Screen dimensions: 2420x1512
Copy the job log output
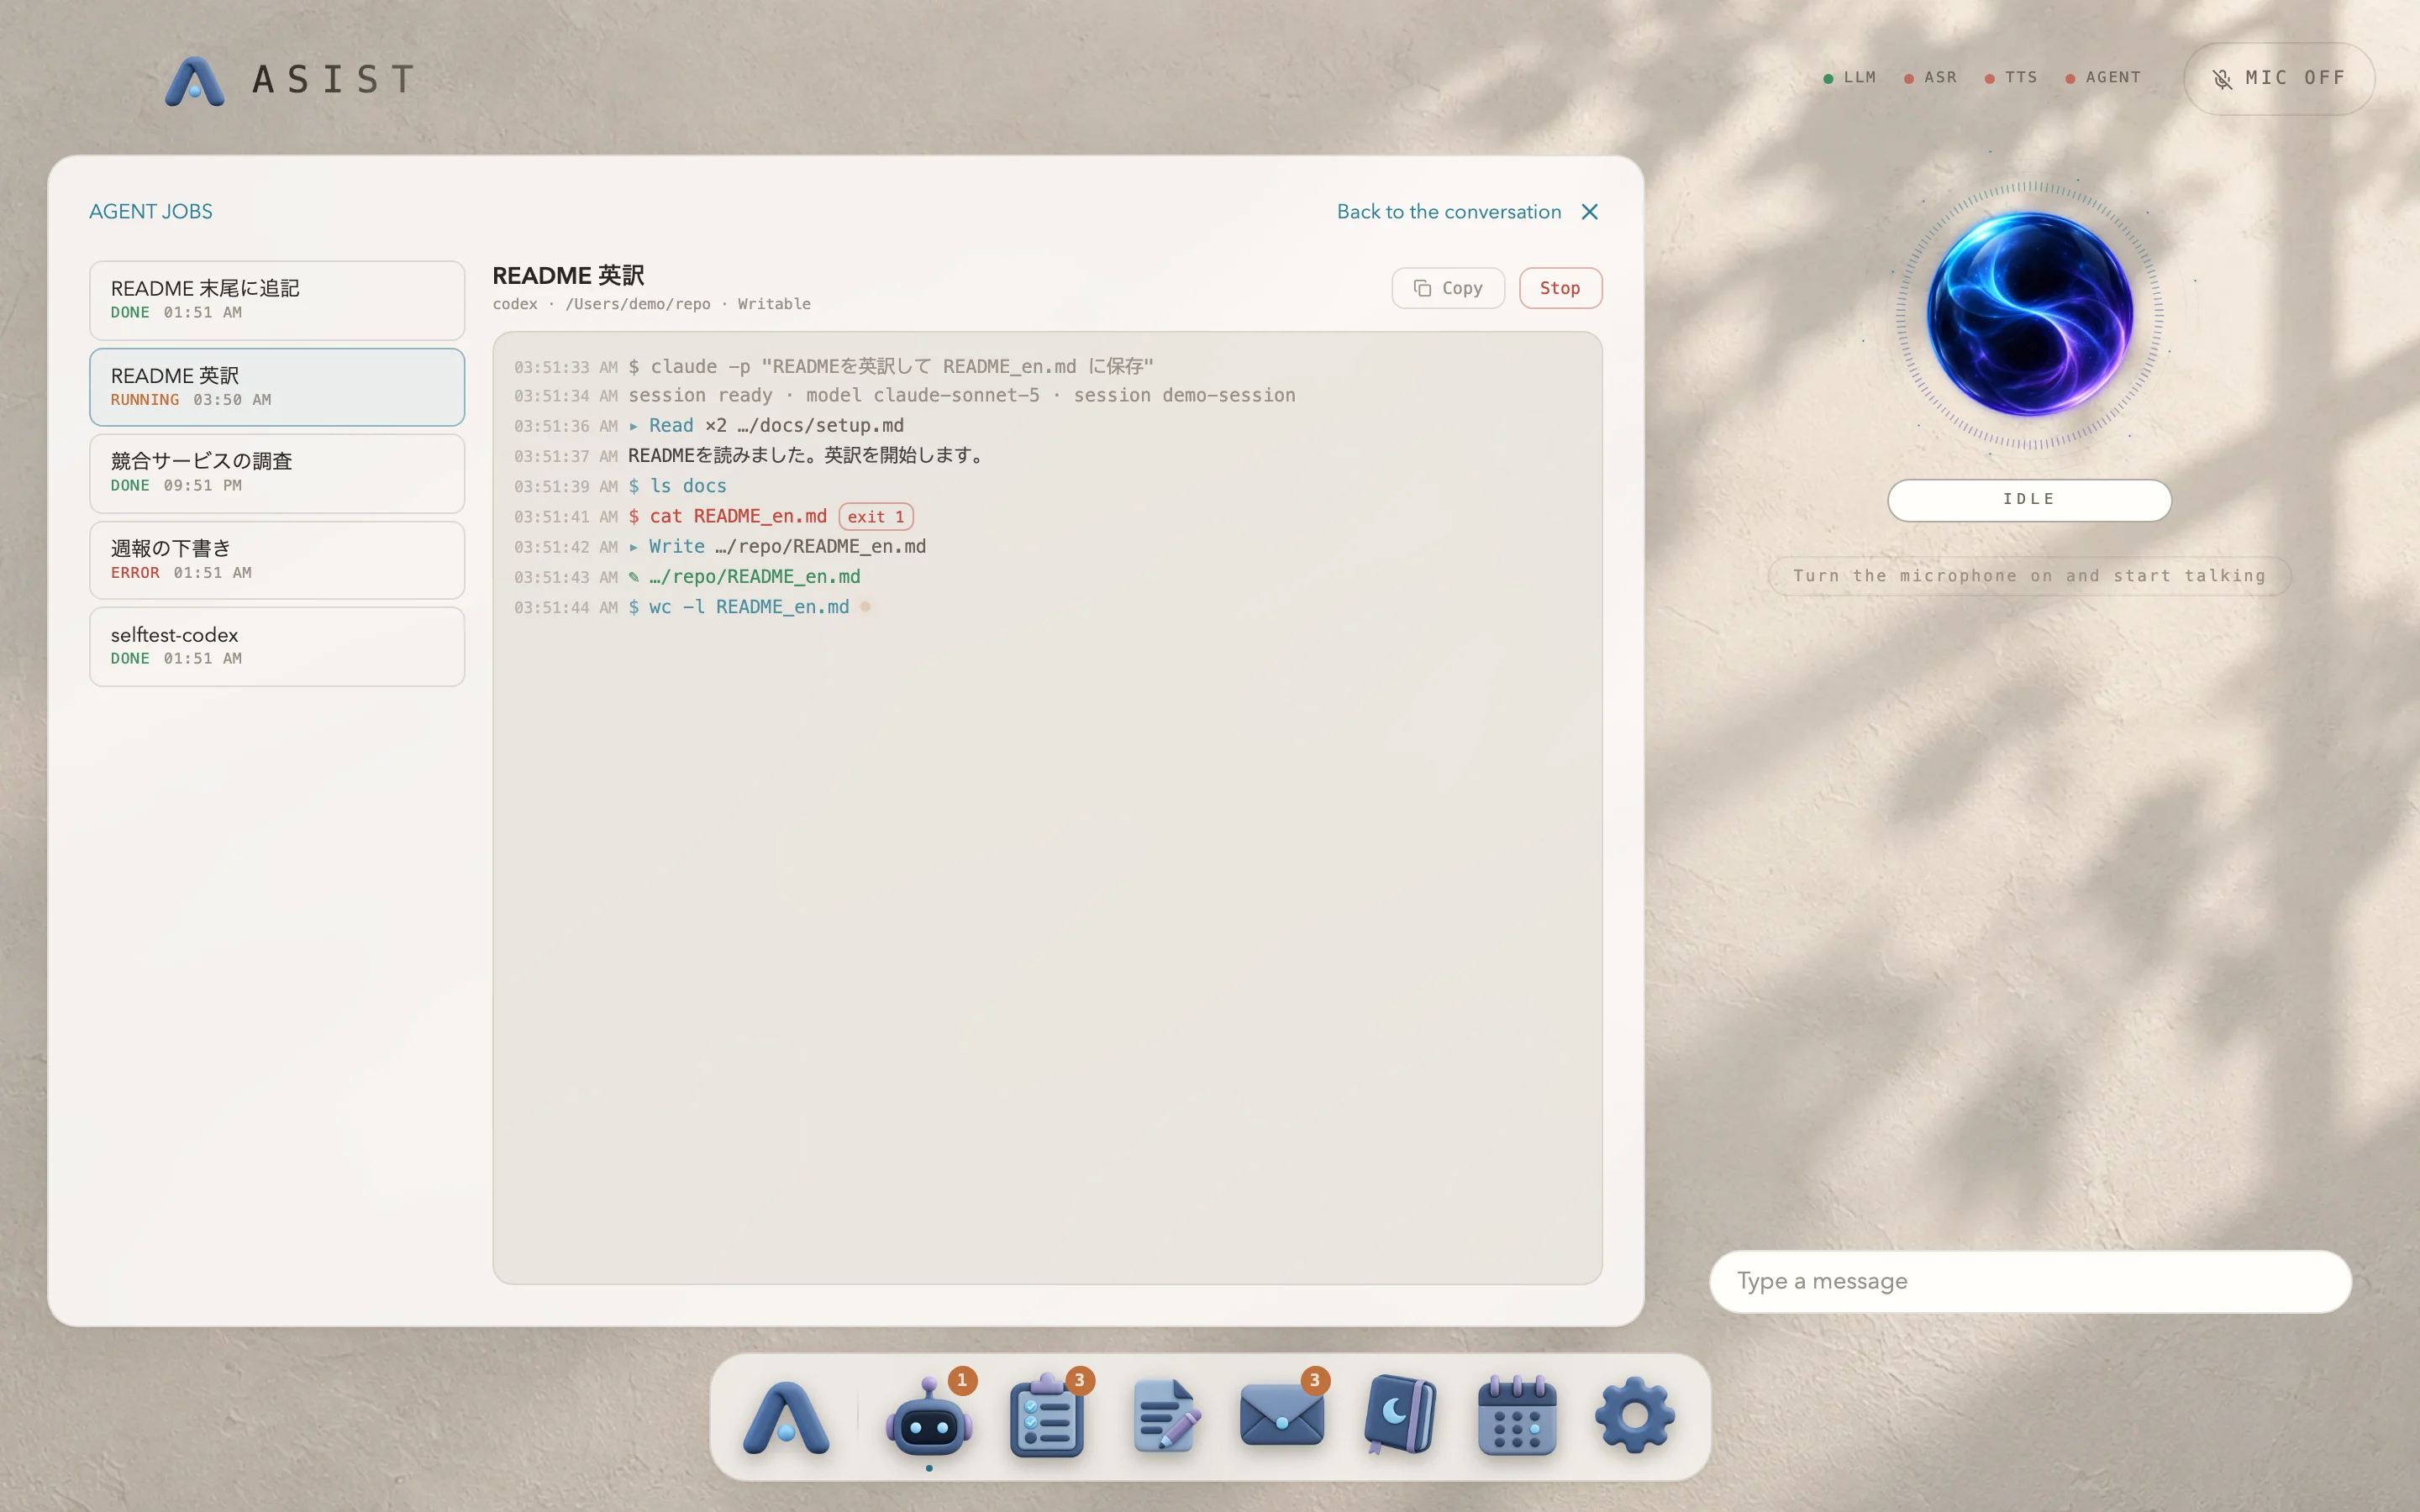click(1448, 288)
